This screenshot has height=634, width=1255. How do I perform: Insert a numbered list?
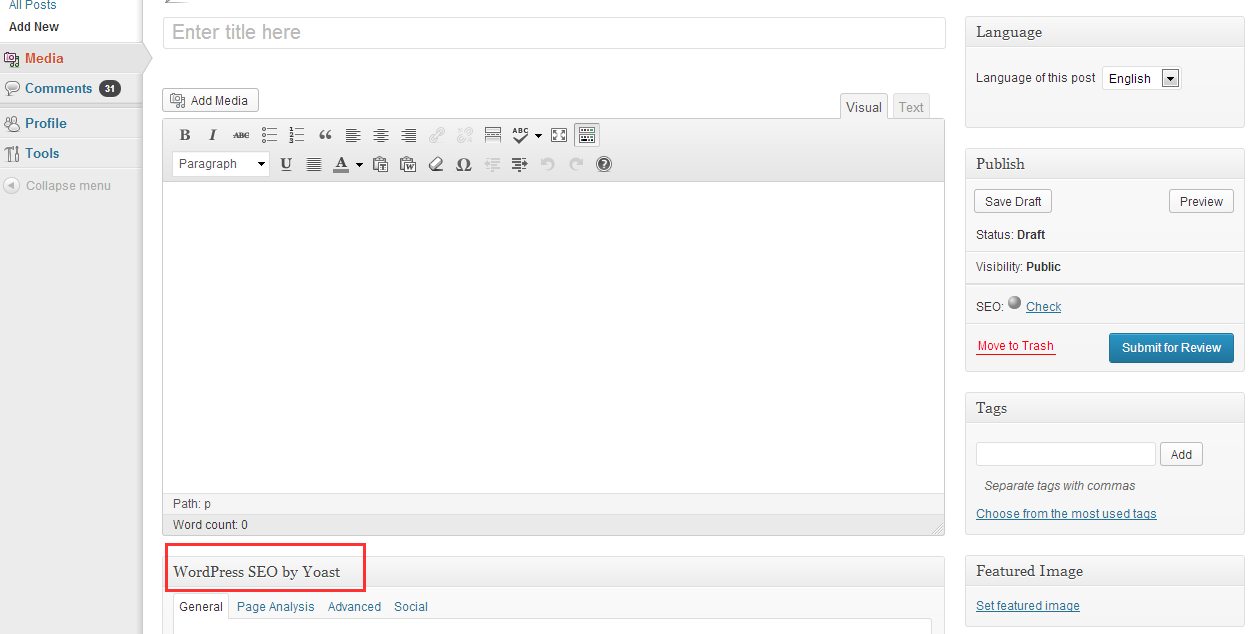tap(296, 135)
